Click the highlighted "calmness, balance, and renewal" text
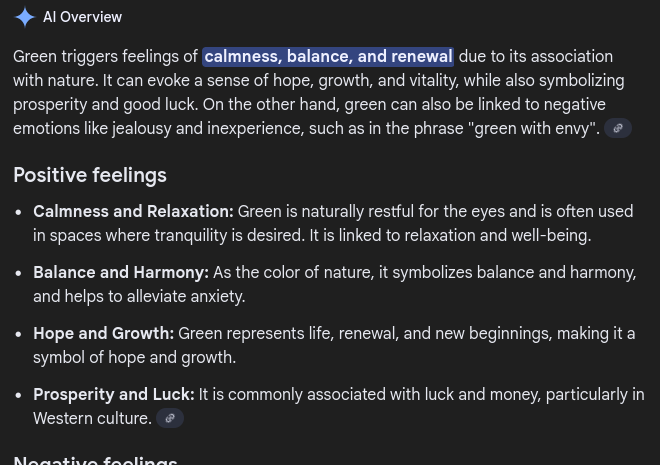The height and width of the screenshot is (465, 660). (328, 57)
